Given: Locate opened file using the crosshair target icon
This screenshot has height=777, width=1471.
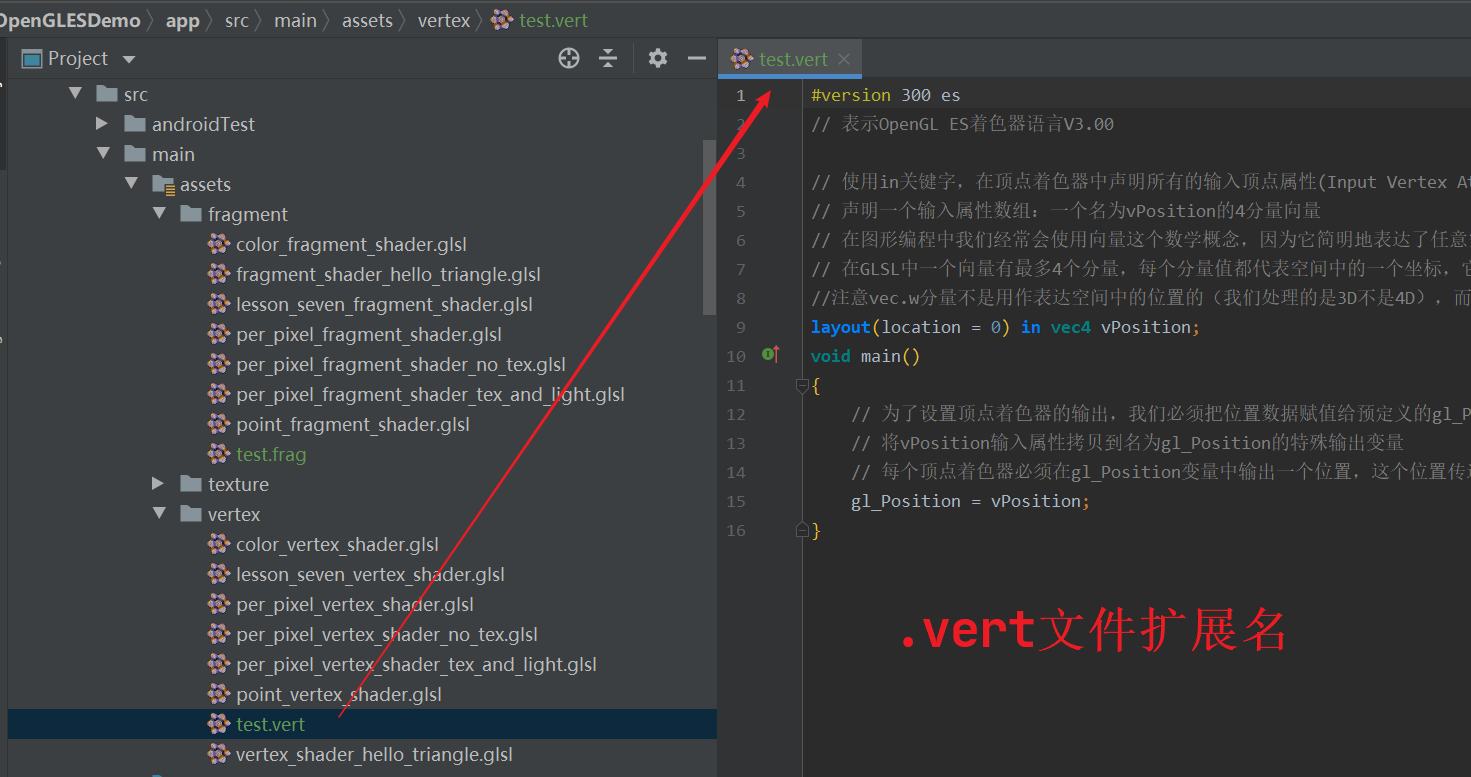Looking at the screenshot, I should click(x=568, y=58).
